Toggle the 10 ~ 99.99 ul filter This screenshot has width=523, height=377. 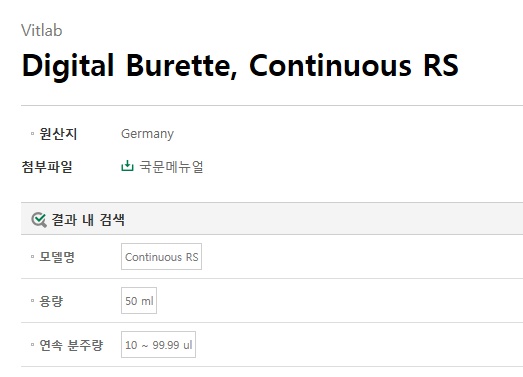[158, 345]
